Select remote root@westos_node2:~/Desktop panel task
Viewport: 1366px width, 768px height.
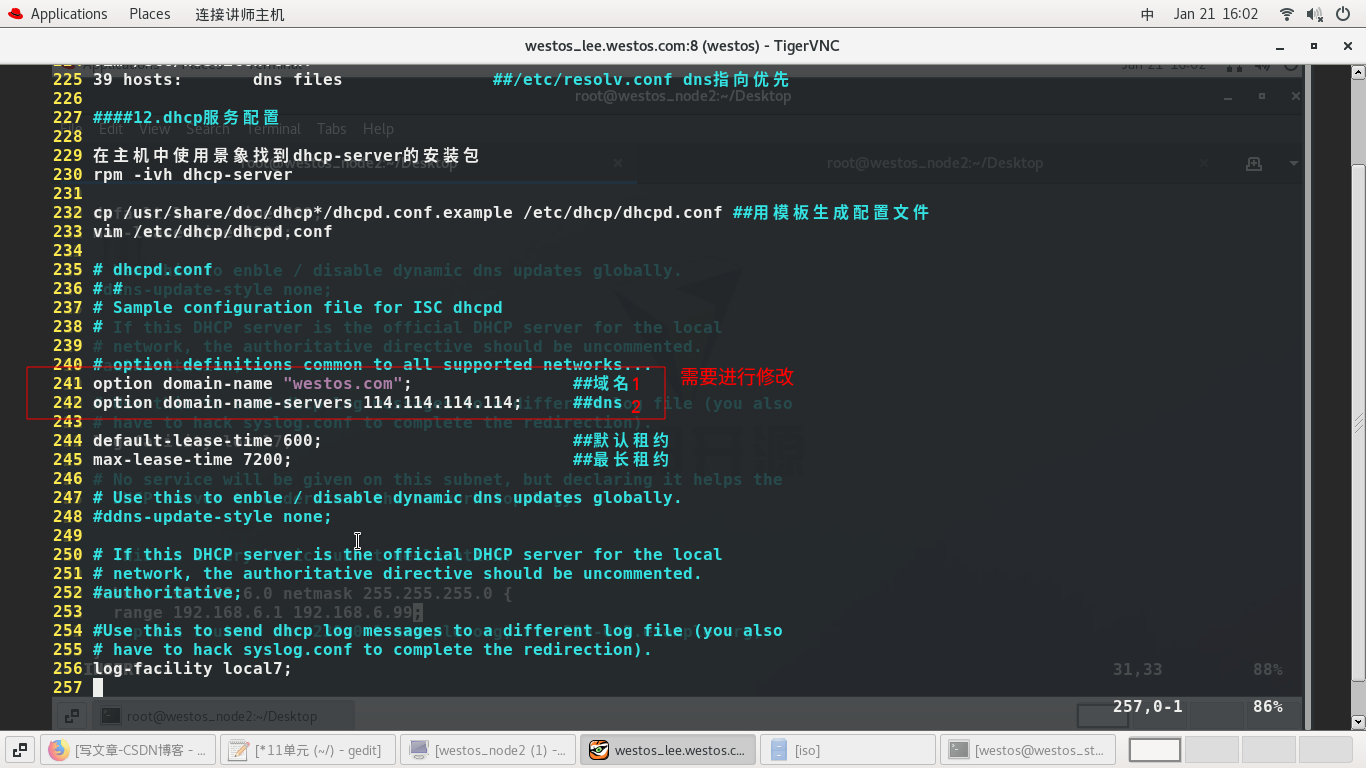(x=223, y=716)
